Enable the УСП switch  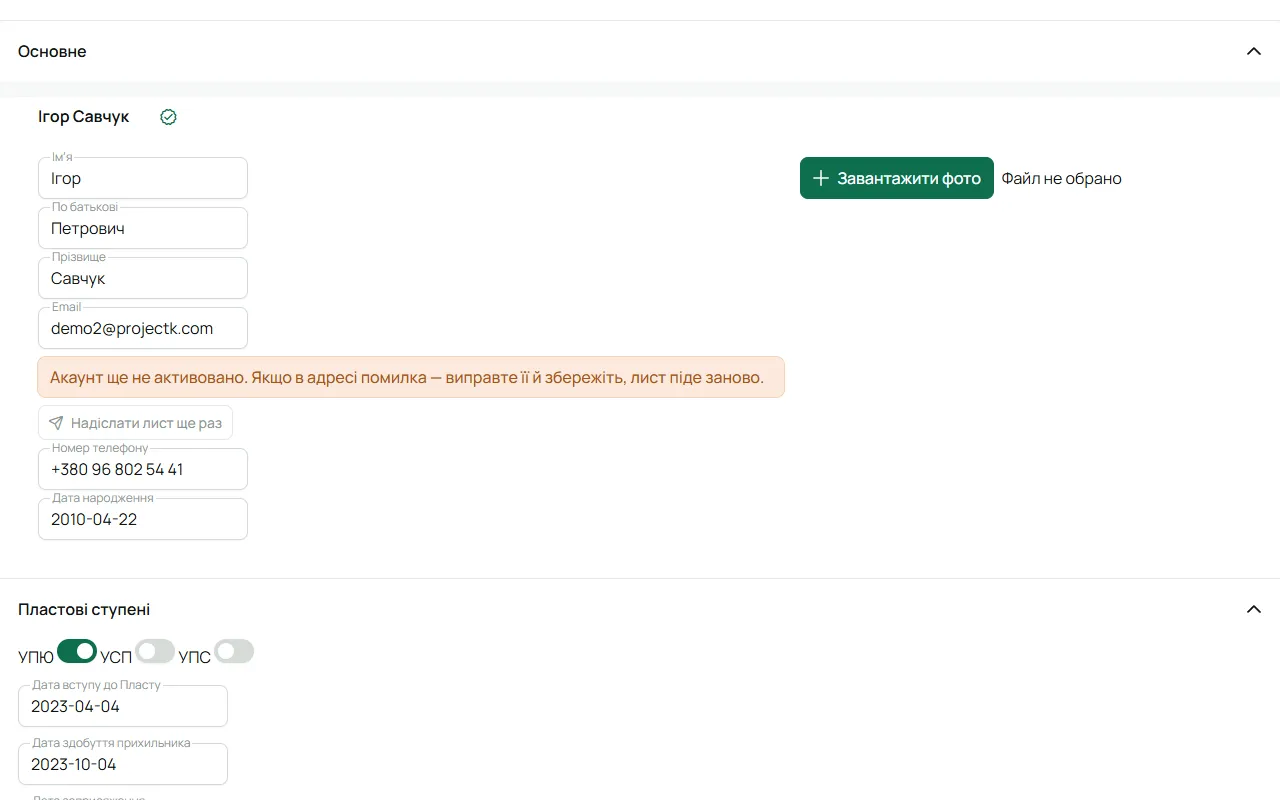coord(155,651)
